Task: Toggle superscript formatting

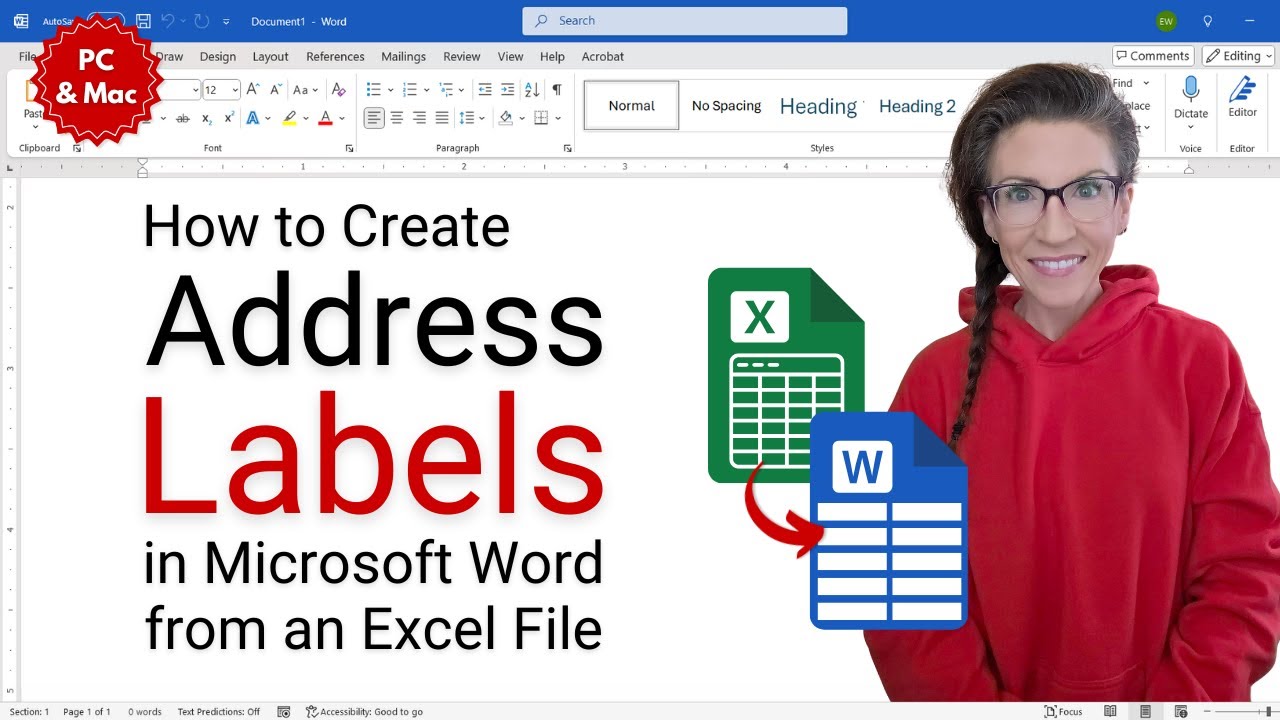Action: point(229,118)
